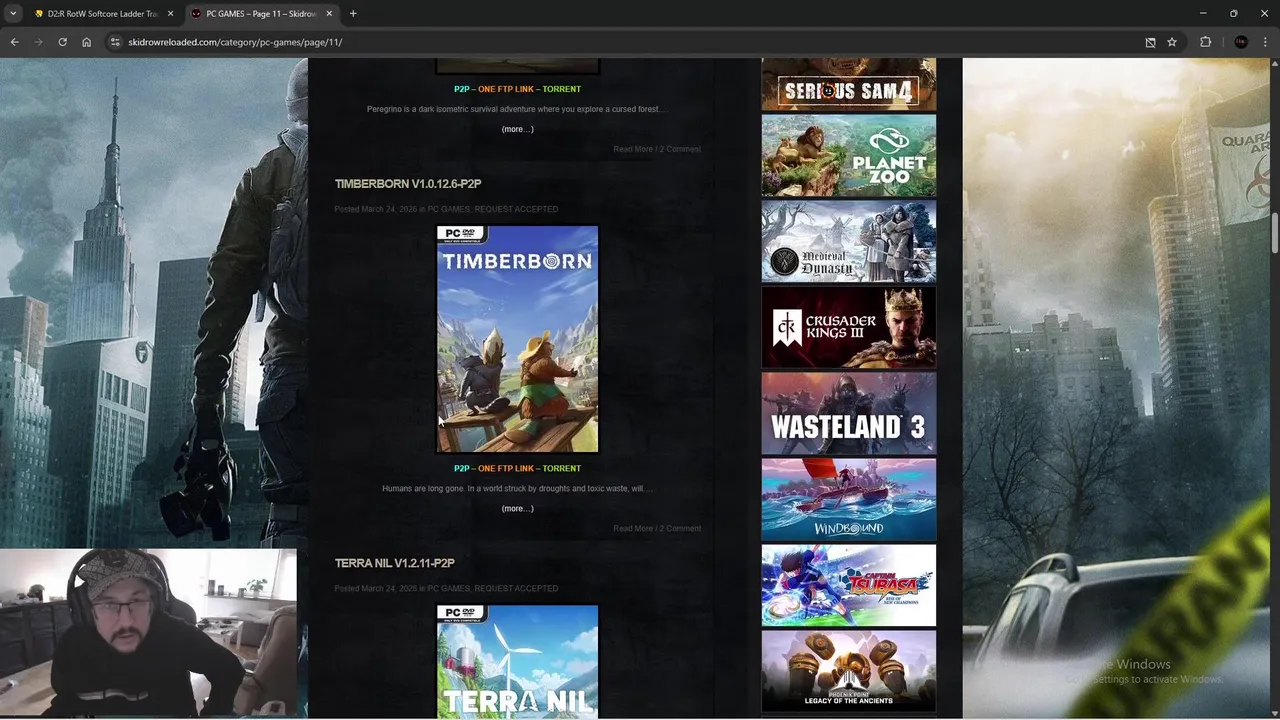Open 2 Comment link for the Timberborn post
This screenshot has width=1280, height=720.
click(x=680, y=529)
